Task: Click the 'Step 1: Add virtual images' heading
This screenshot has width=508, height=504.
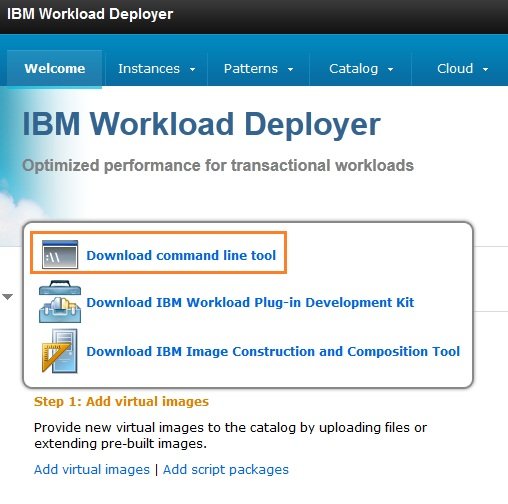Action: pos(121,401)
